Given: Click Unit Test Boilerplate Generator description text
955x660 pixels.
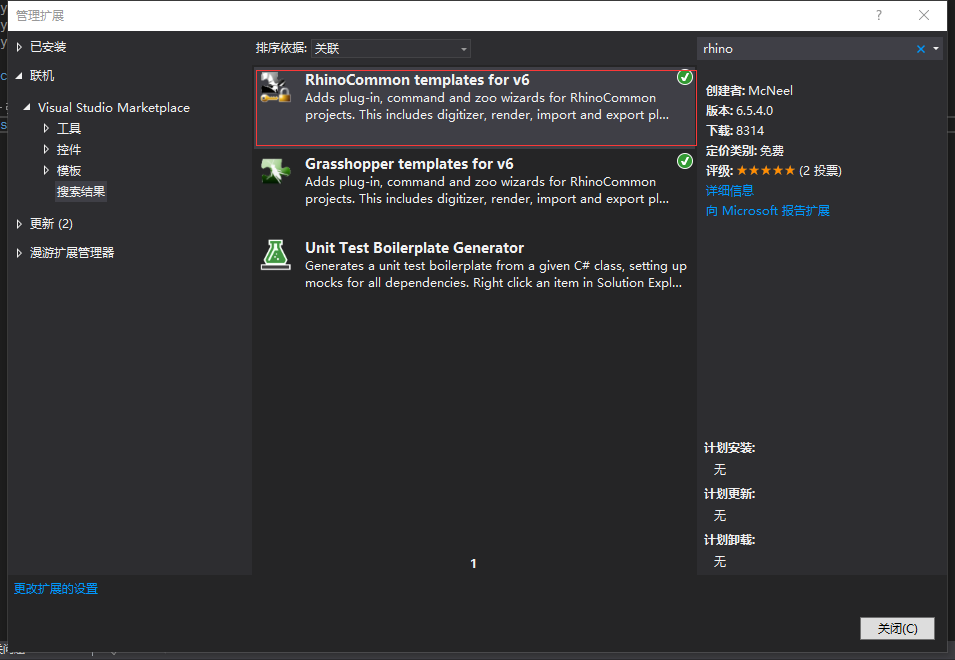Looking at the screenshot, I should click(x=496, y=274).
